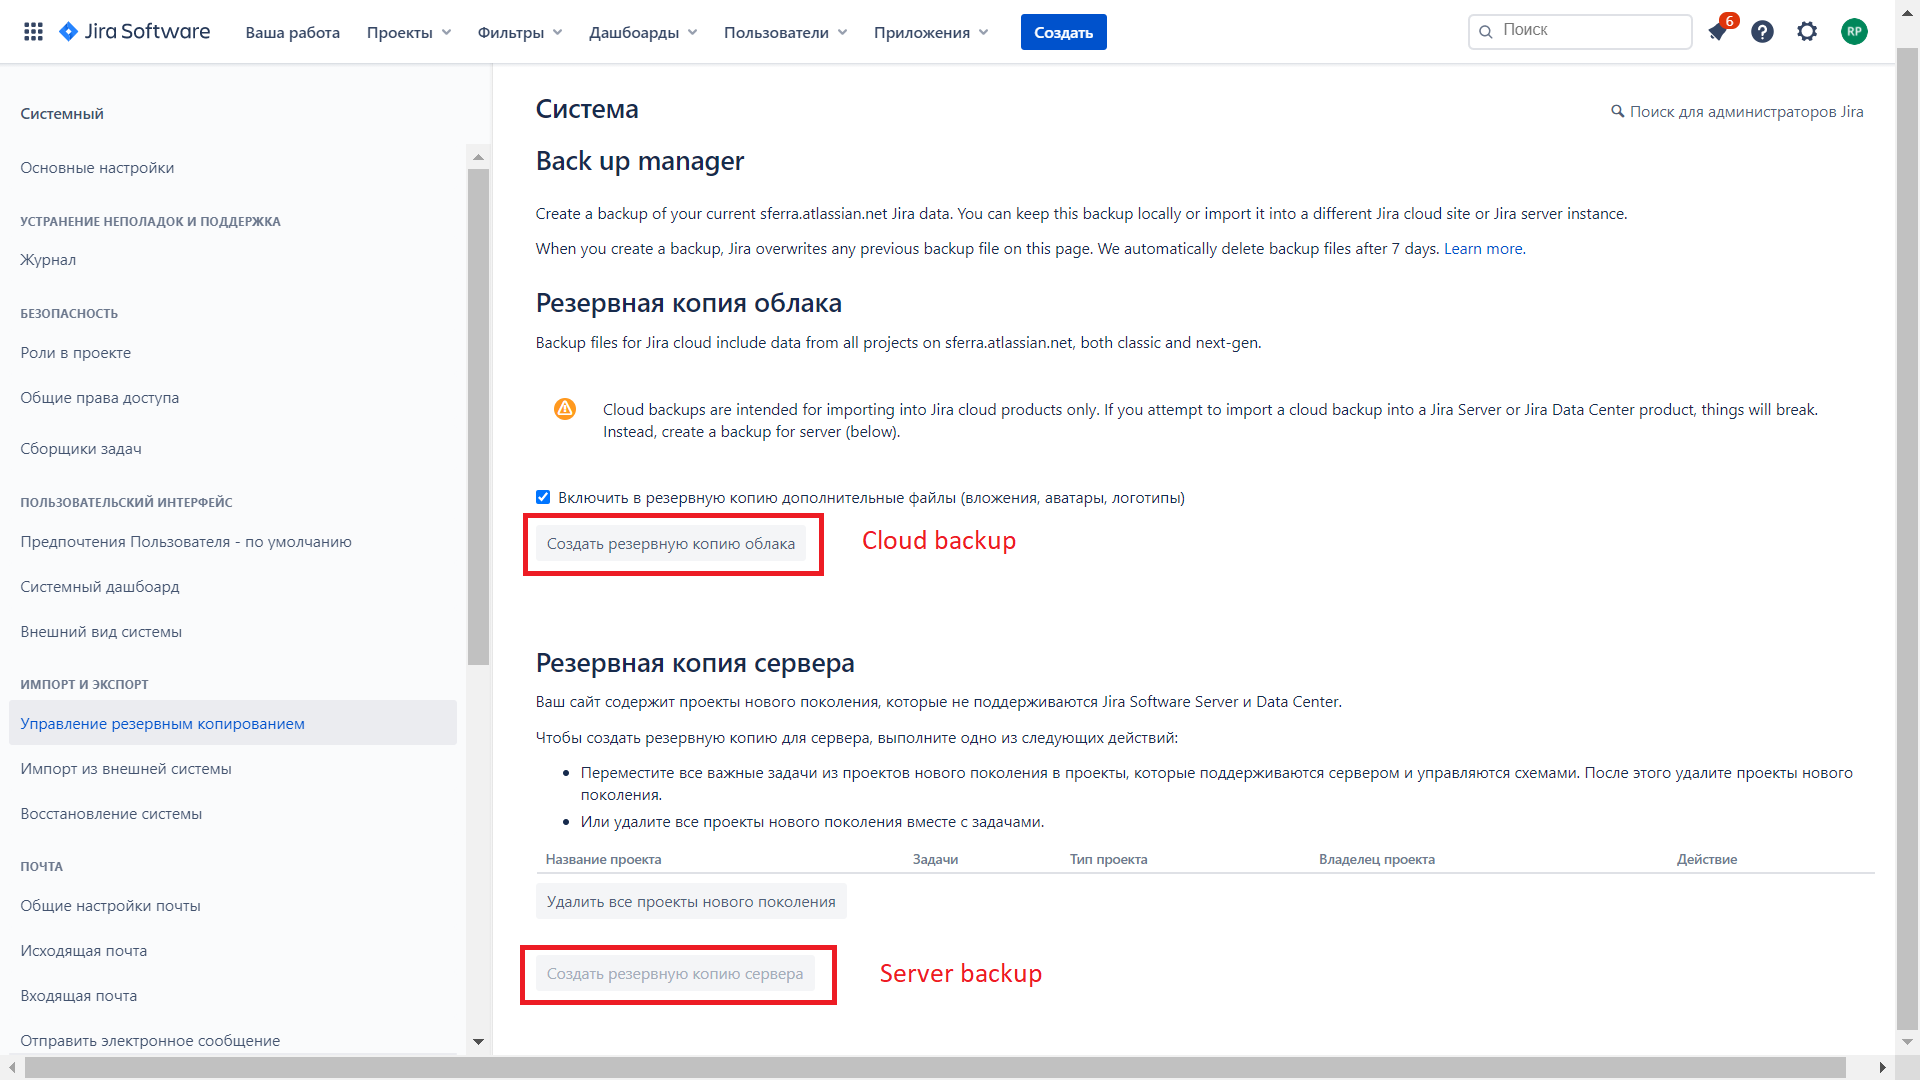The height and width of the screenshot is (1080, 1920).
Task: Open the help question mark icon
Action: pos(1762,31)
